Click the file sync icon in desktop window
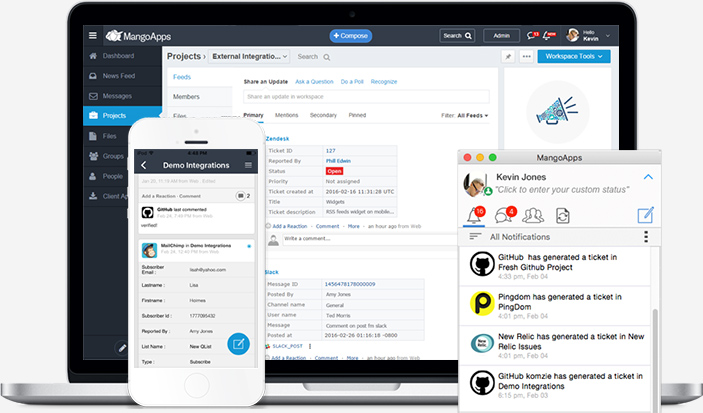703x413 pixels. coord(563,216)
